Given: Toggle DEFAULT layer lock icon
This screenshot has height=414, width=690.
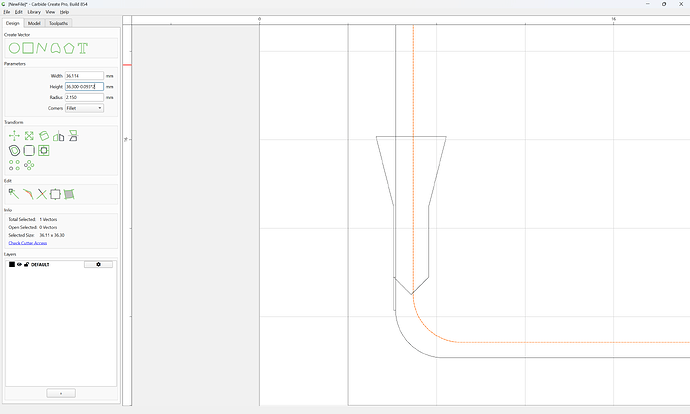Looking at the screenshot, I should [26, 264].
